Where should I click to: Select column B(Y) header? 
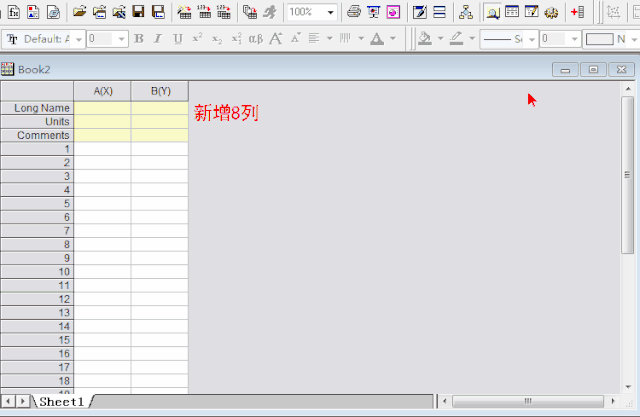tap(159, 91)
